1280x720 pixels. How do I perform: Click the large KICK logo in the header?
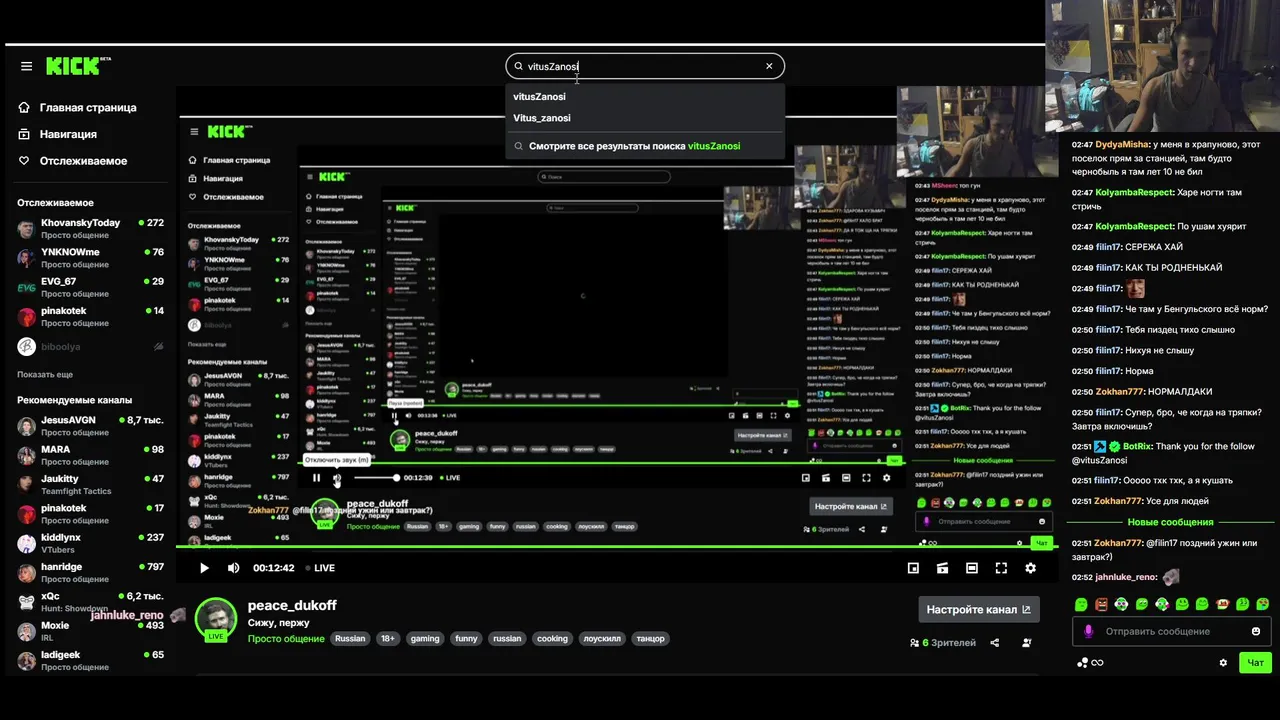[x=77, y=66]
